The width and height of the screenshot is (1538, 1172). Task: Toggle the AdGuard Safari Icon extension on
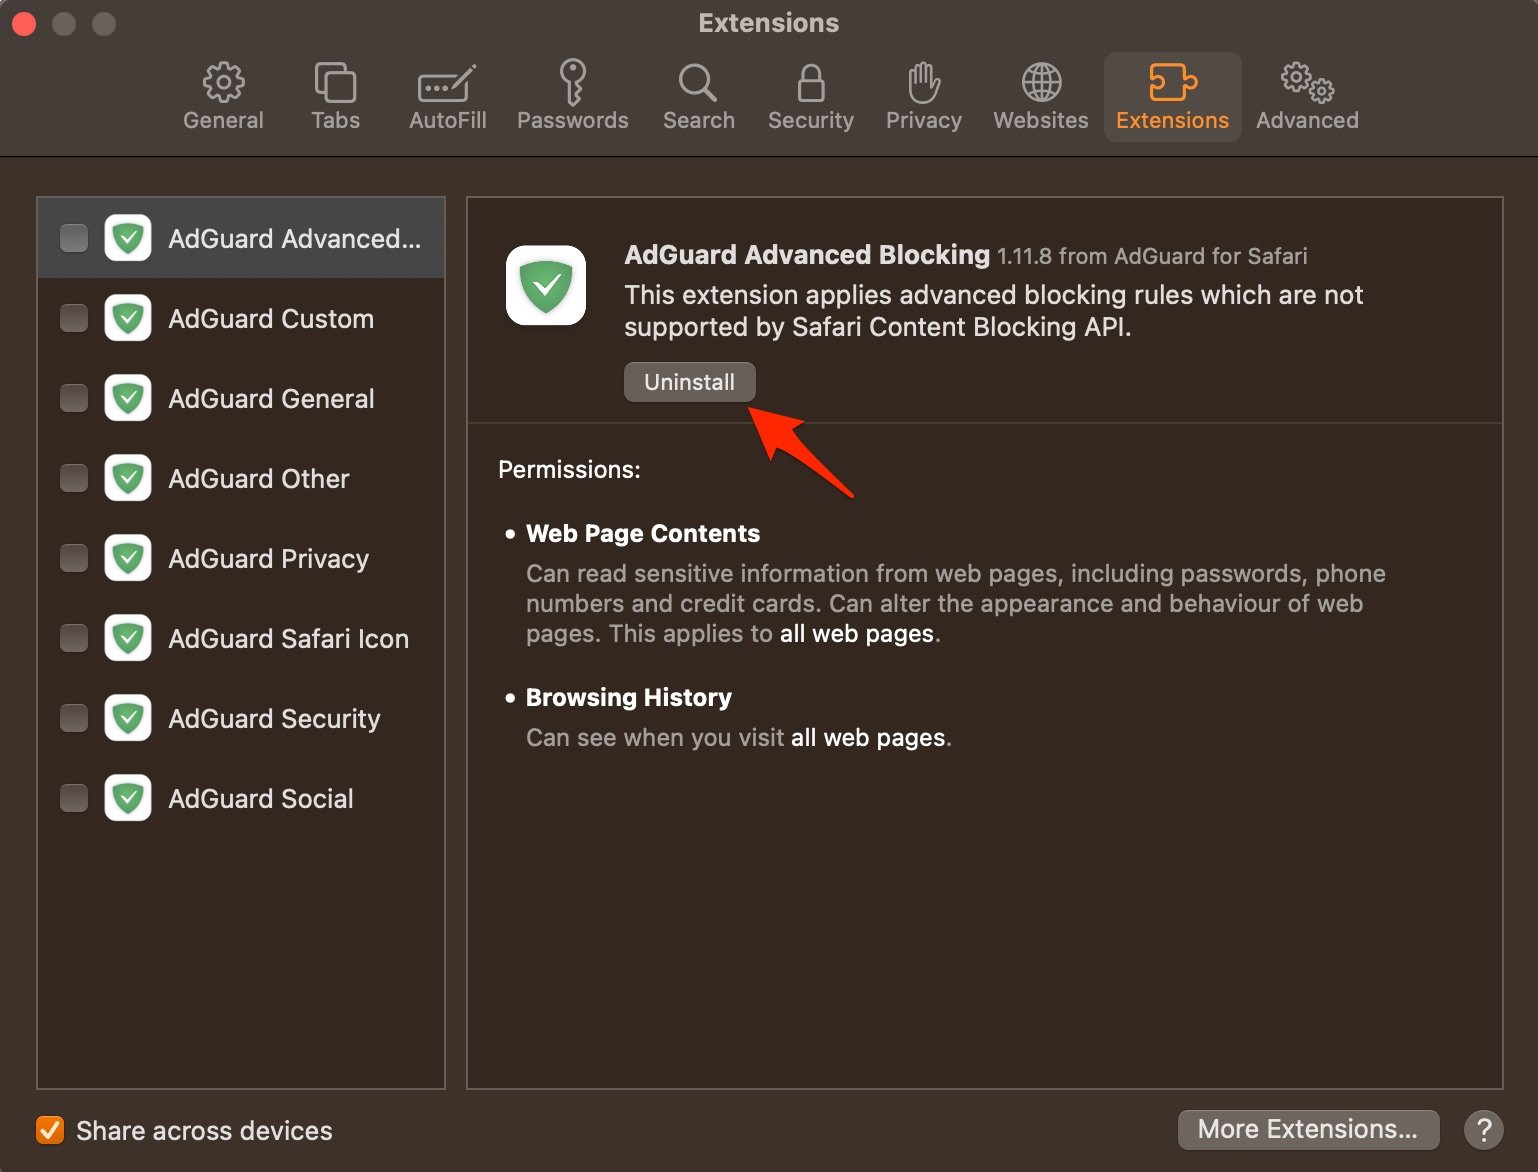pyautogui.click(x=73, y=637)
